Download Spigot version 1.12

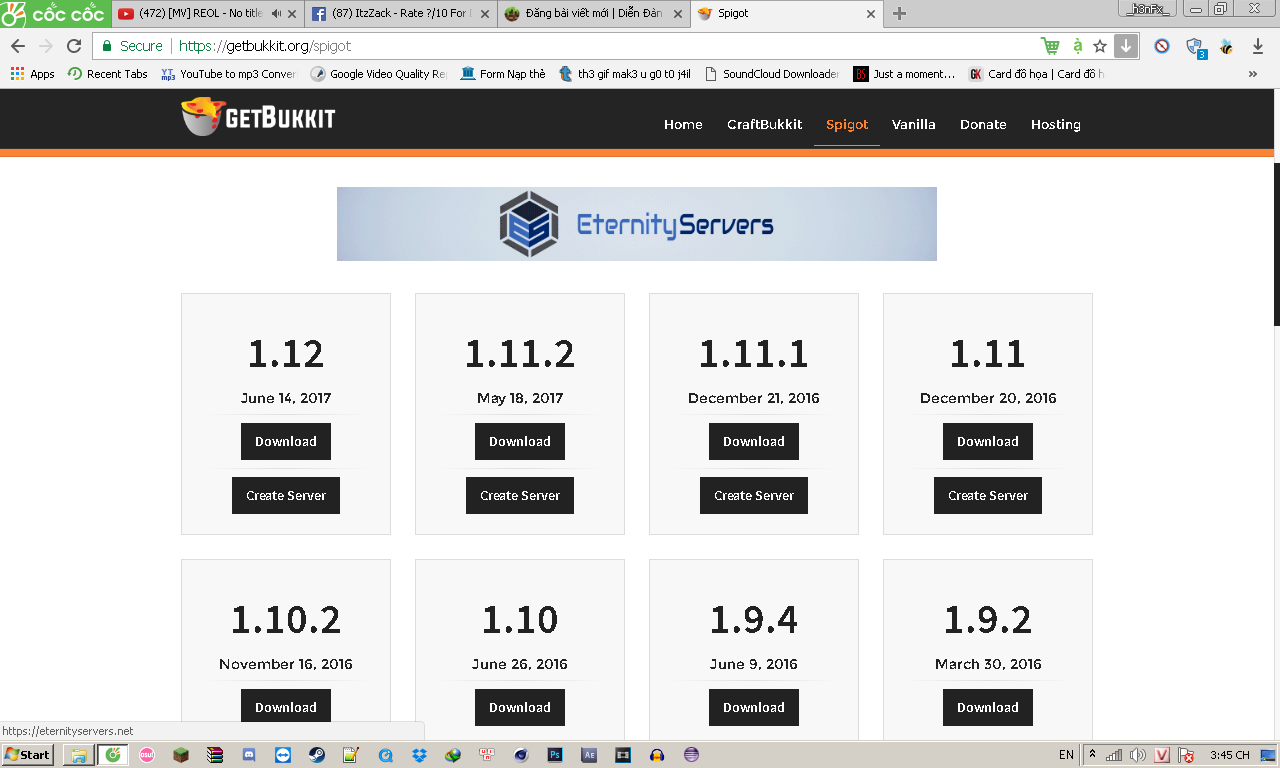[286, 441]
